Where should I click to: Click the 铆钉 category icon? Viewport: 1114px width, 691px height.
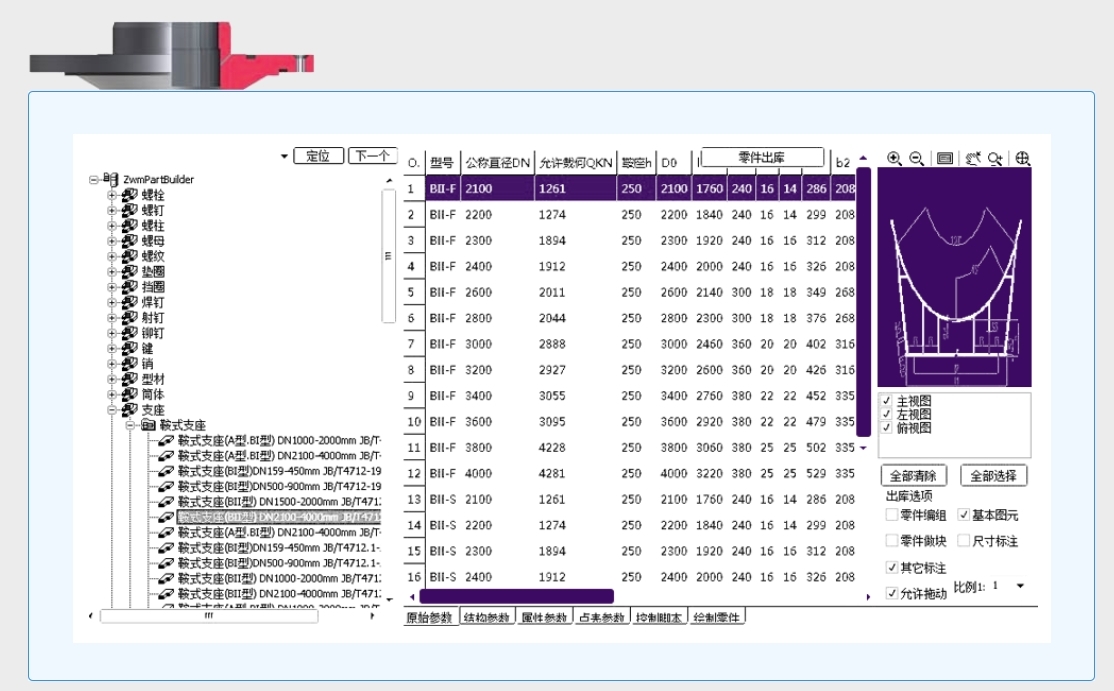129,333
